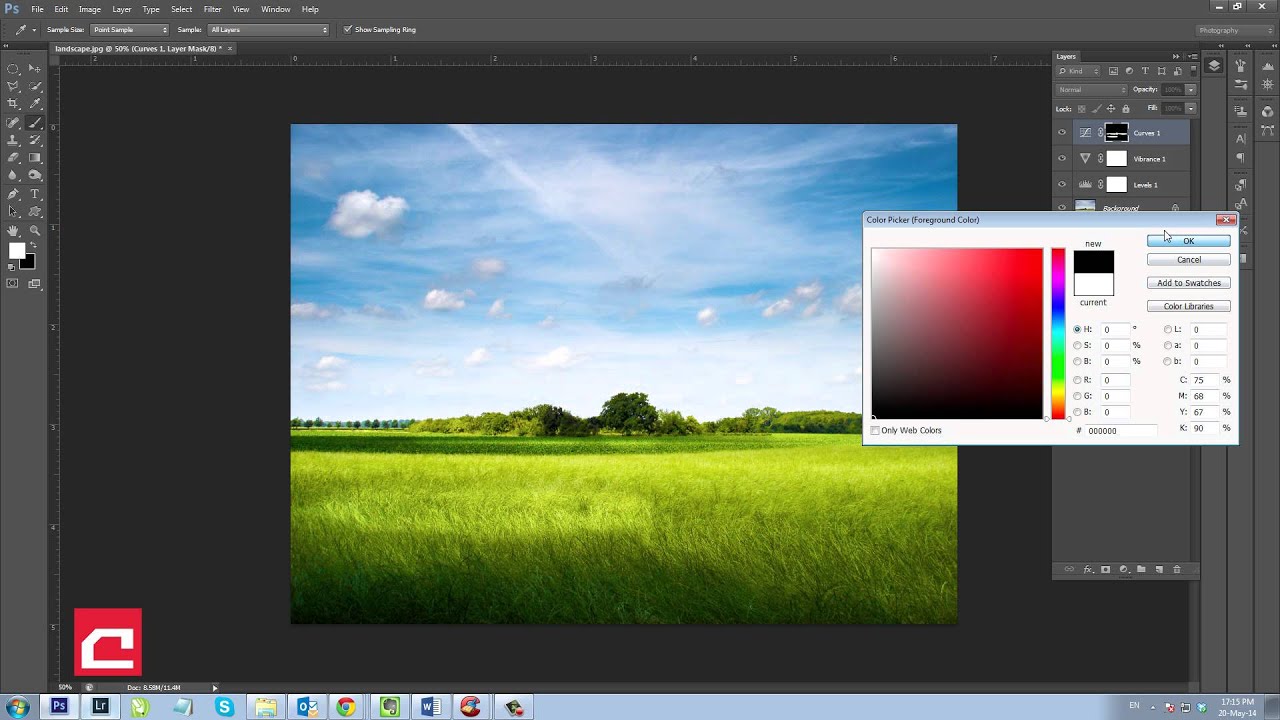Select the Brush tool in toolbar
Screen dimensions: 1280x720
pos(35,122)
